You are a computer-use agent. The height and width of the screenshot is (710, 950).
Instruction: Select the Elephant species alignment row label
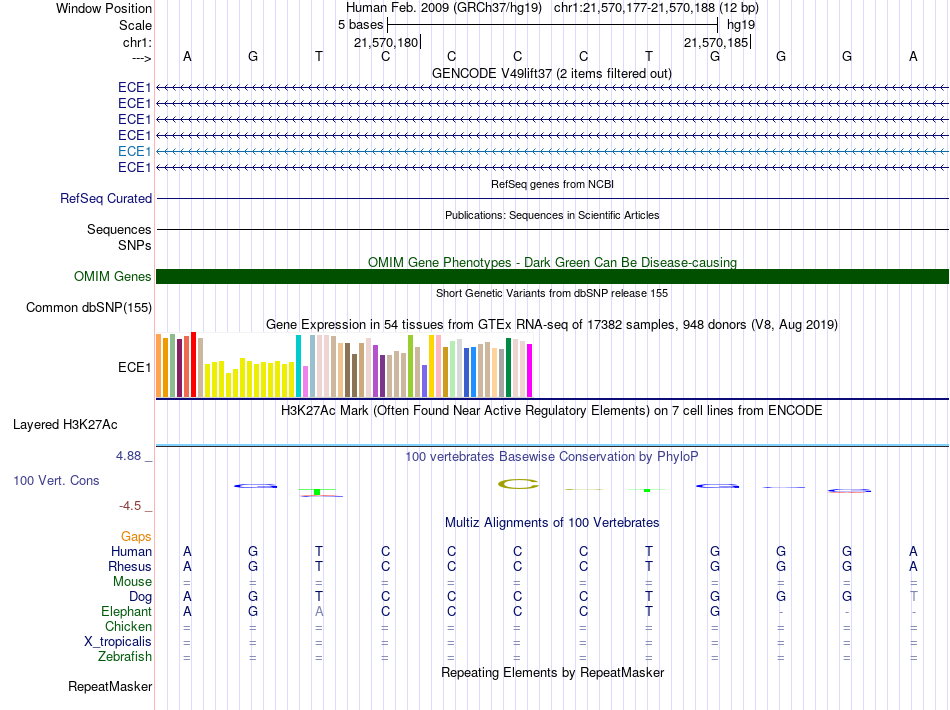(x=126, y=612)
